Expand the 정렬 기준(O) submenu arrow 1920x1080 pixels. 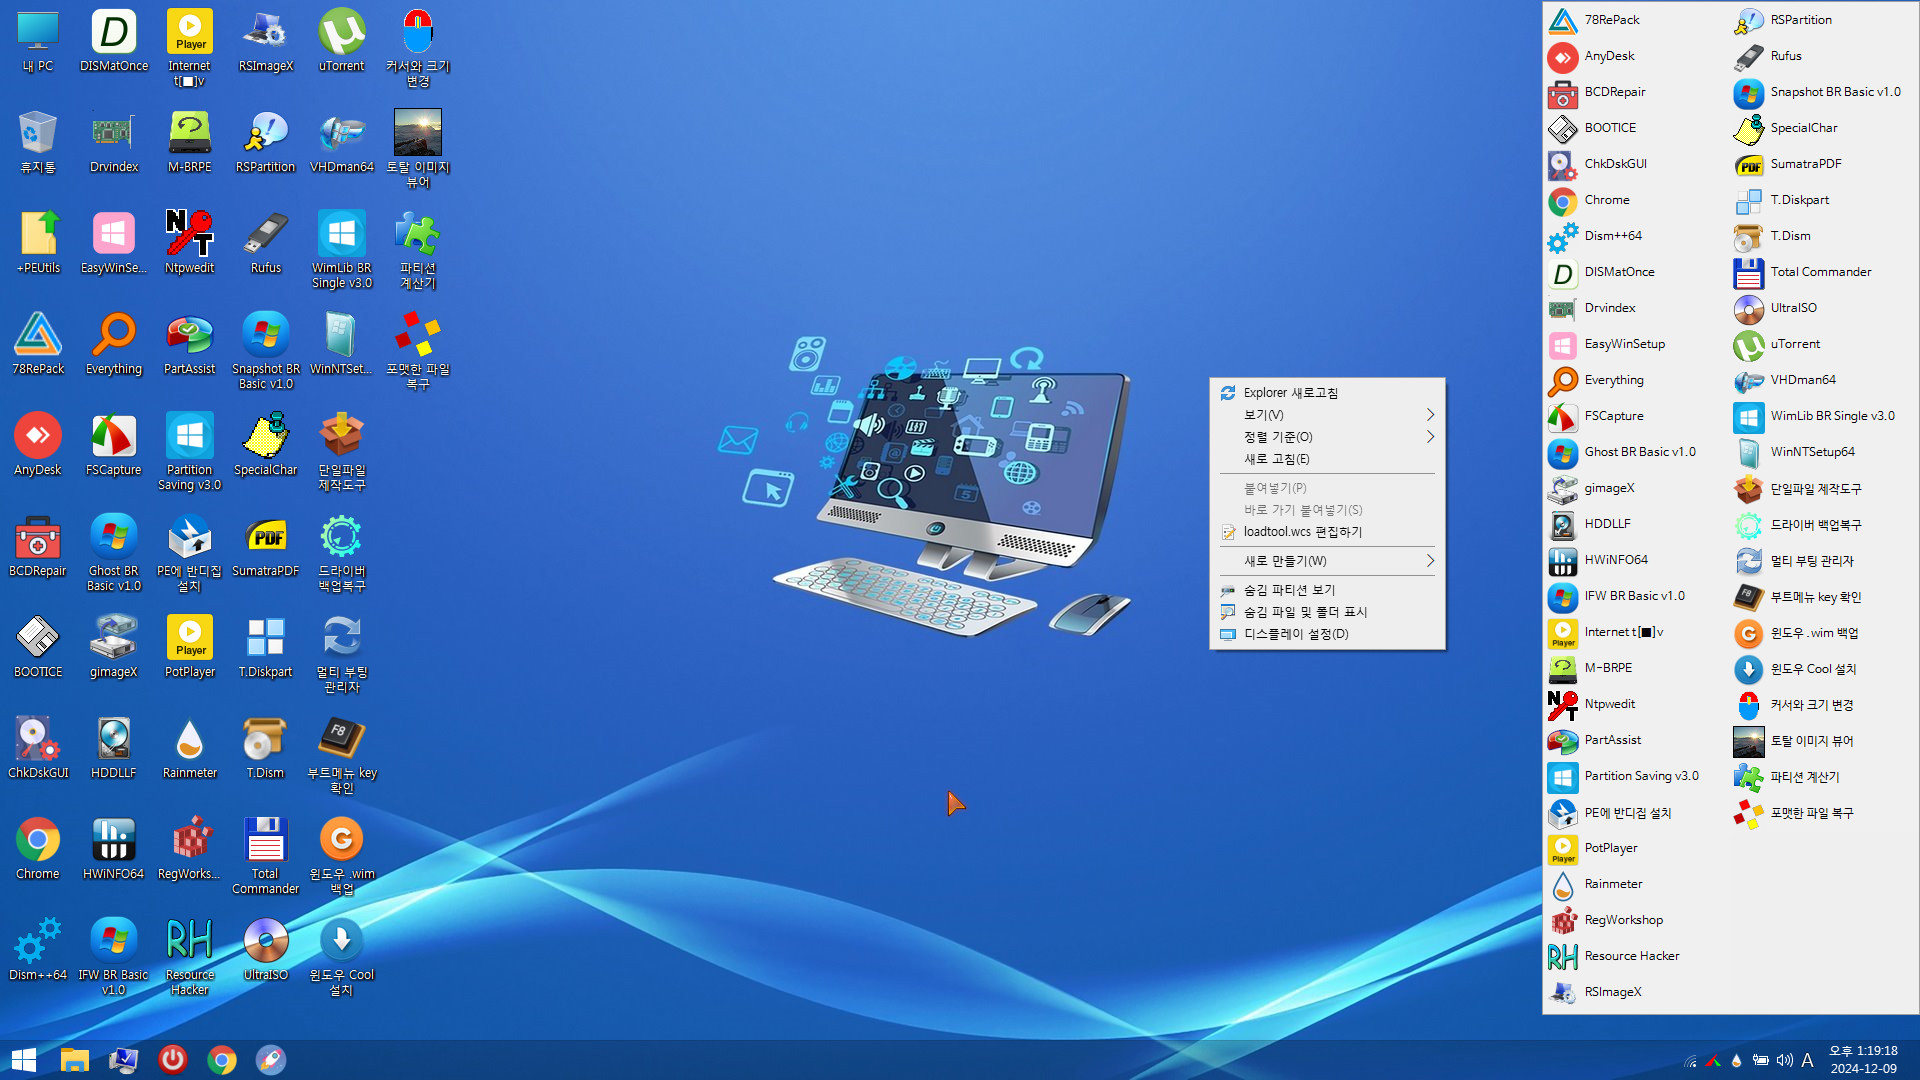pos(1430,437)
